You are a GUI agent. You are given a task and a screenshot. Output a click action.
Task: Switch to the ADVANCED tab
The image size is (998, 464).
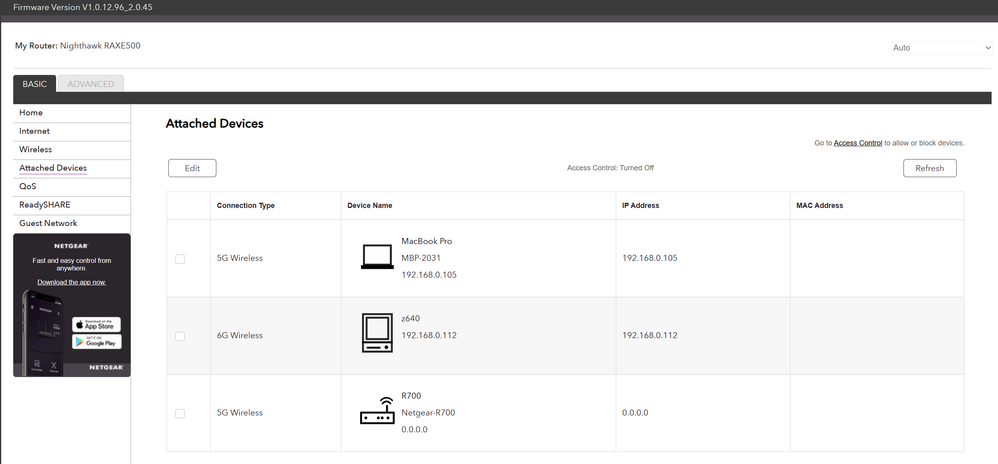(91, 84)
